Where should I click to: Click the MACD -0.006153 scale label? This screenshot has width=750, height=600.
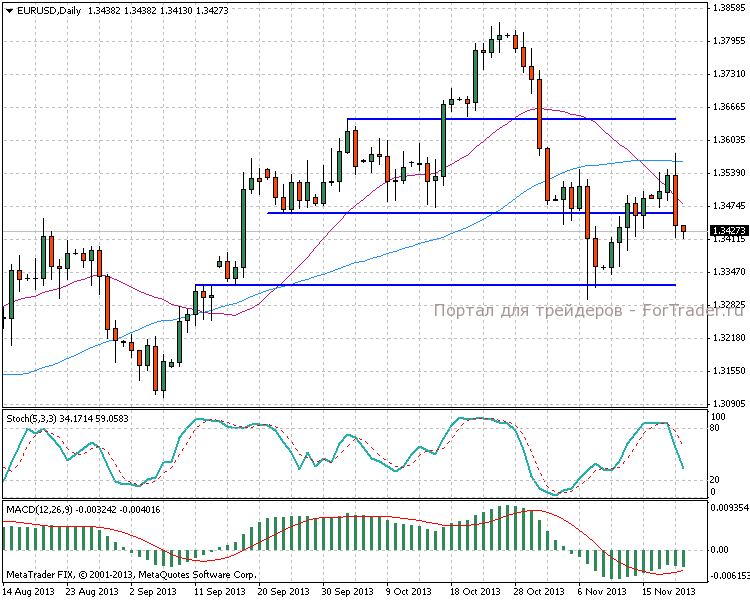pyautogui.click(x=727, y=576)
